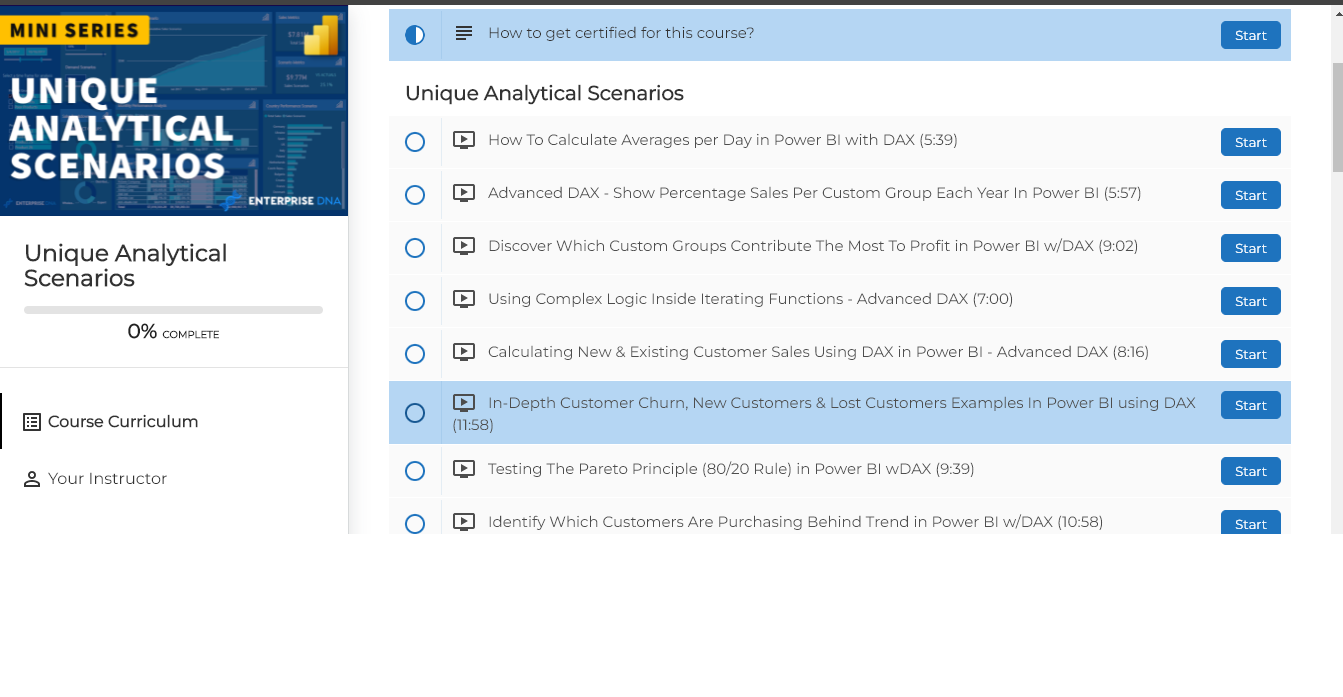
Task: Click 'How to get certified for this course?' title
Action: (621, 33)
